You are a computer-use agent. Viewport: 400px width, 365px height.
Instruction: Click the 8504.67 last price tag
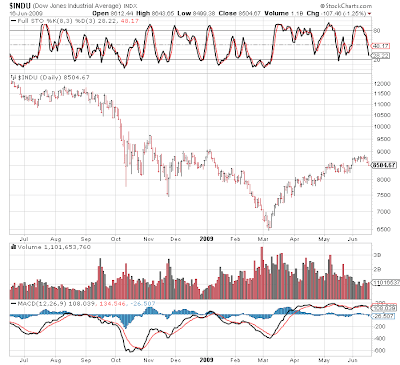coord(384,165)
